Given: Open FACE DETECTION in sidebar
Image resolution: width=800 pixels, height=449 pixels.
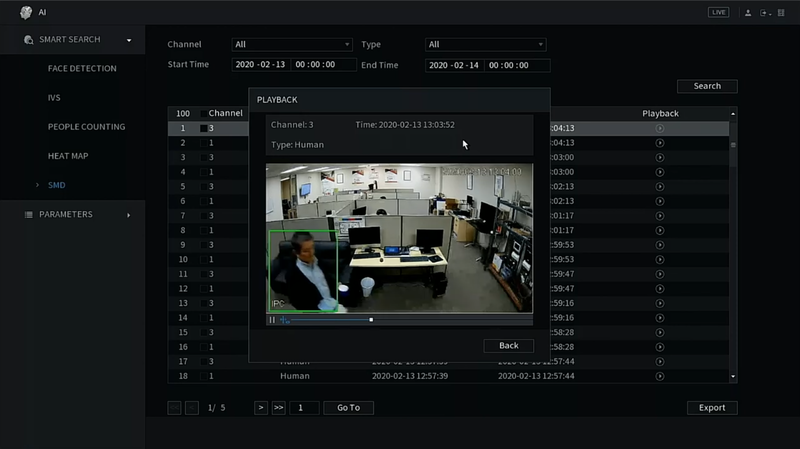Looking at the screenshot, I should pyautogui.click(x=82, y=69).
